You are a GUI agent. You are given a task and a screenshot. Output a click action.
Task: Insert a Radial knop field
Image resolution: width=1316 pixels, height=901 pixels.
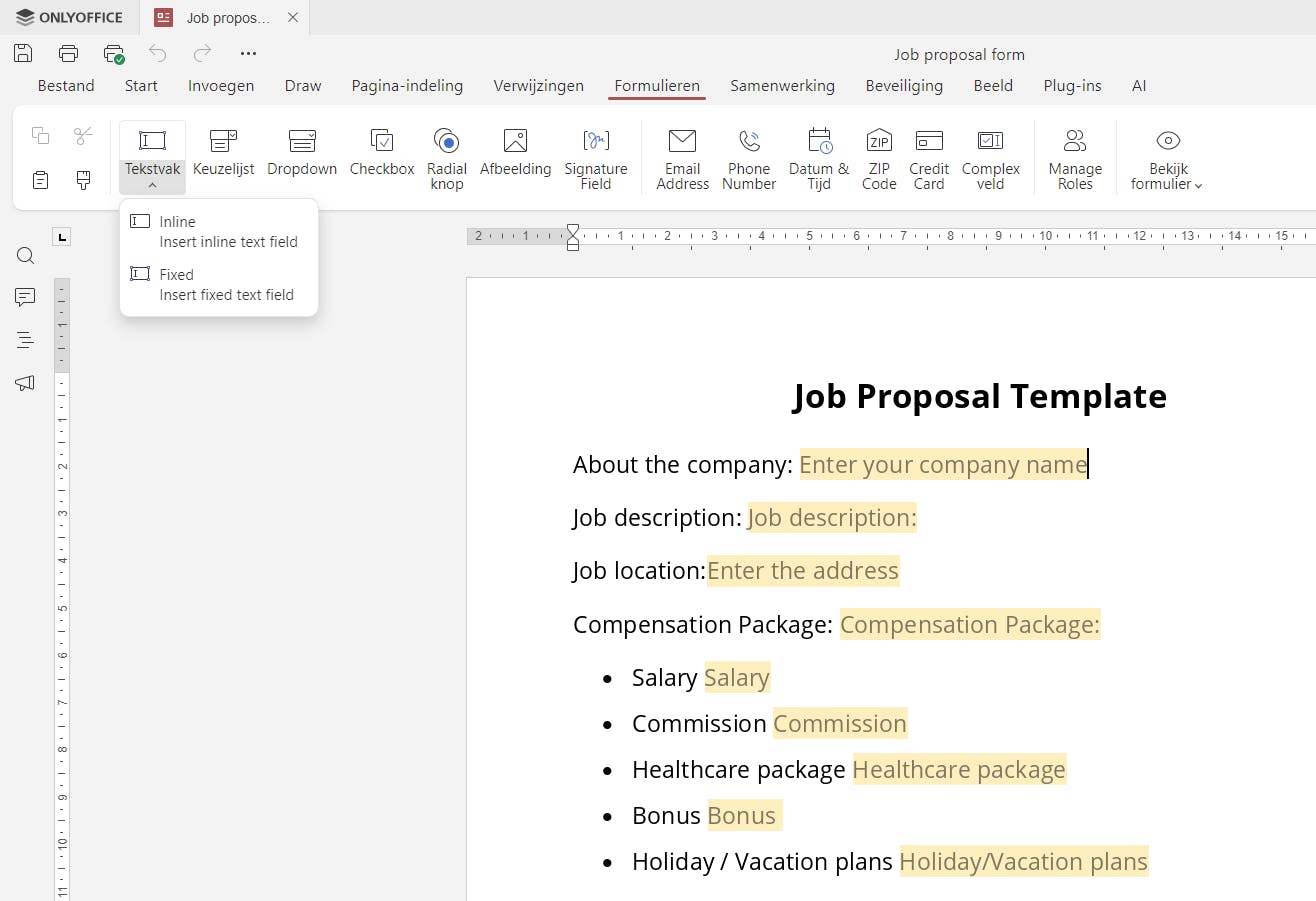(x=446, y=157)
